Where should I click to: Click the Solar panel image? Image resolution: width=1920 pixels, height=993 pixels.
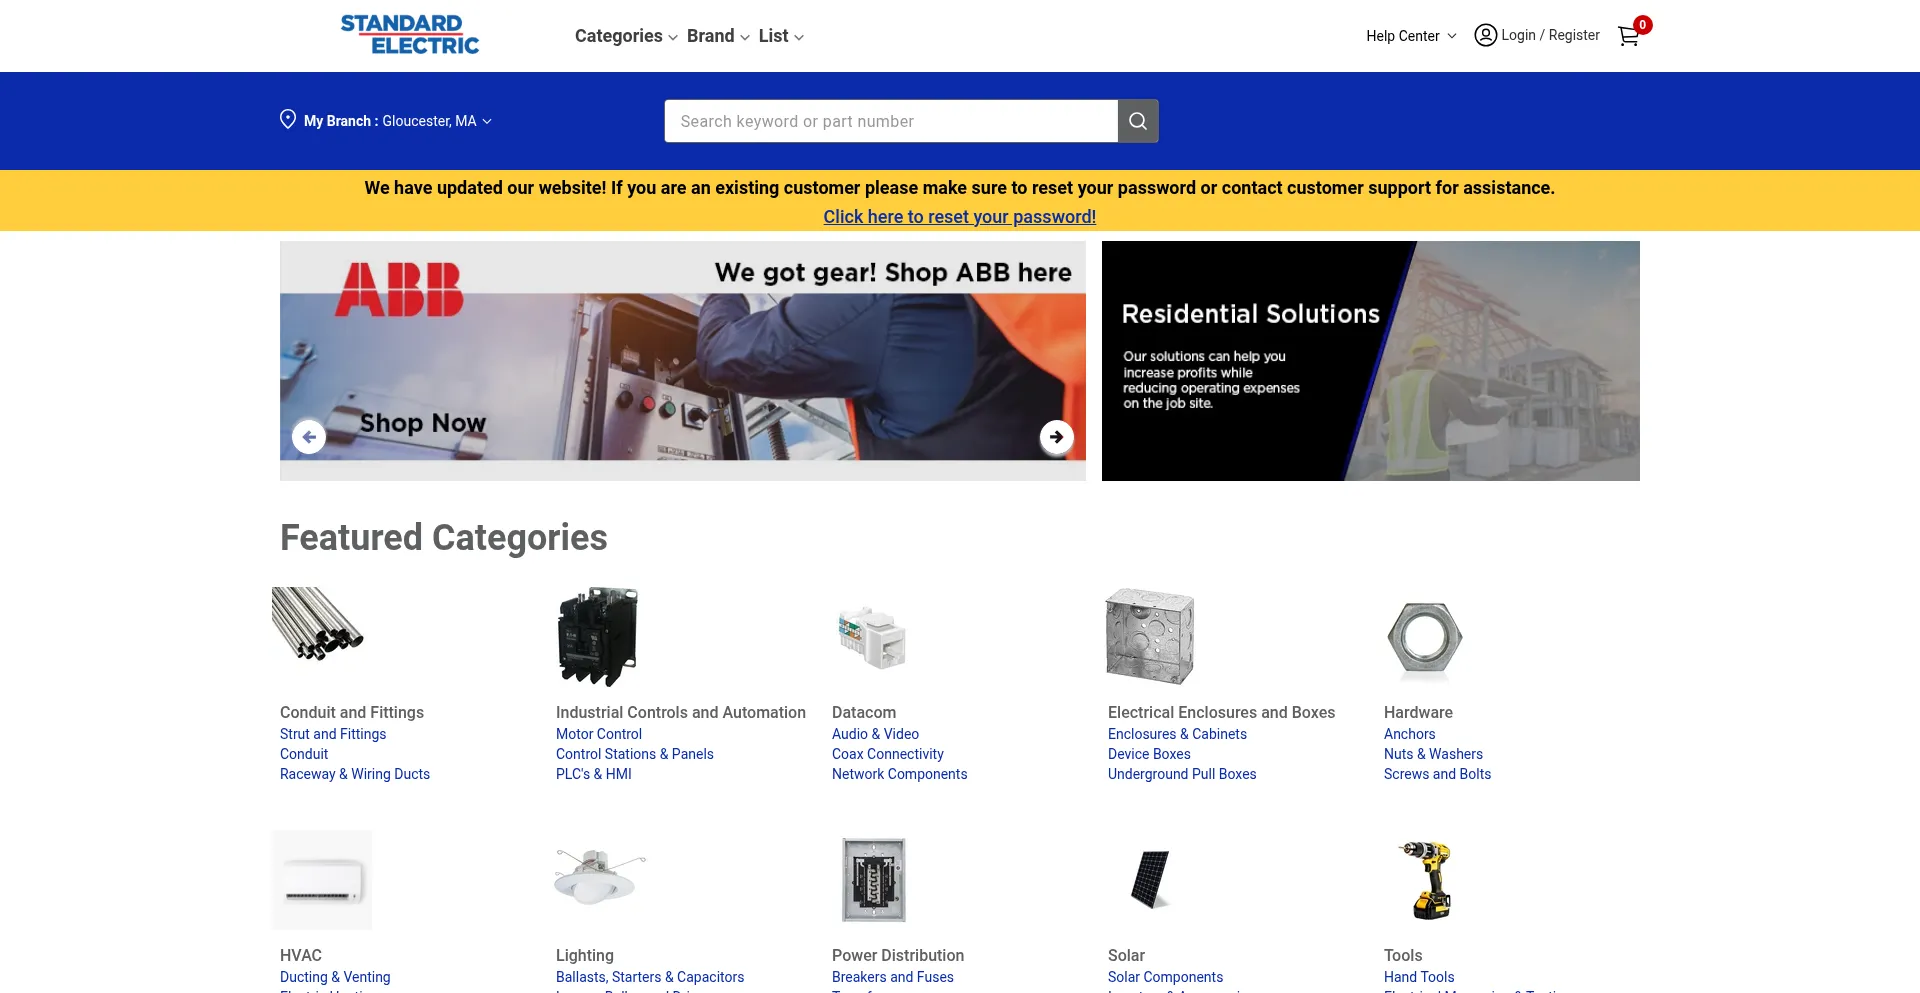coord(1150,879)
